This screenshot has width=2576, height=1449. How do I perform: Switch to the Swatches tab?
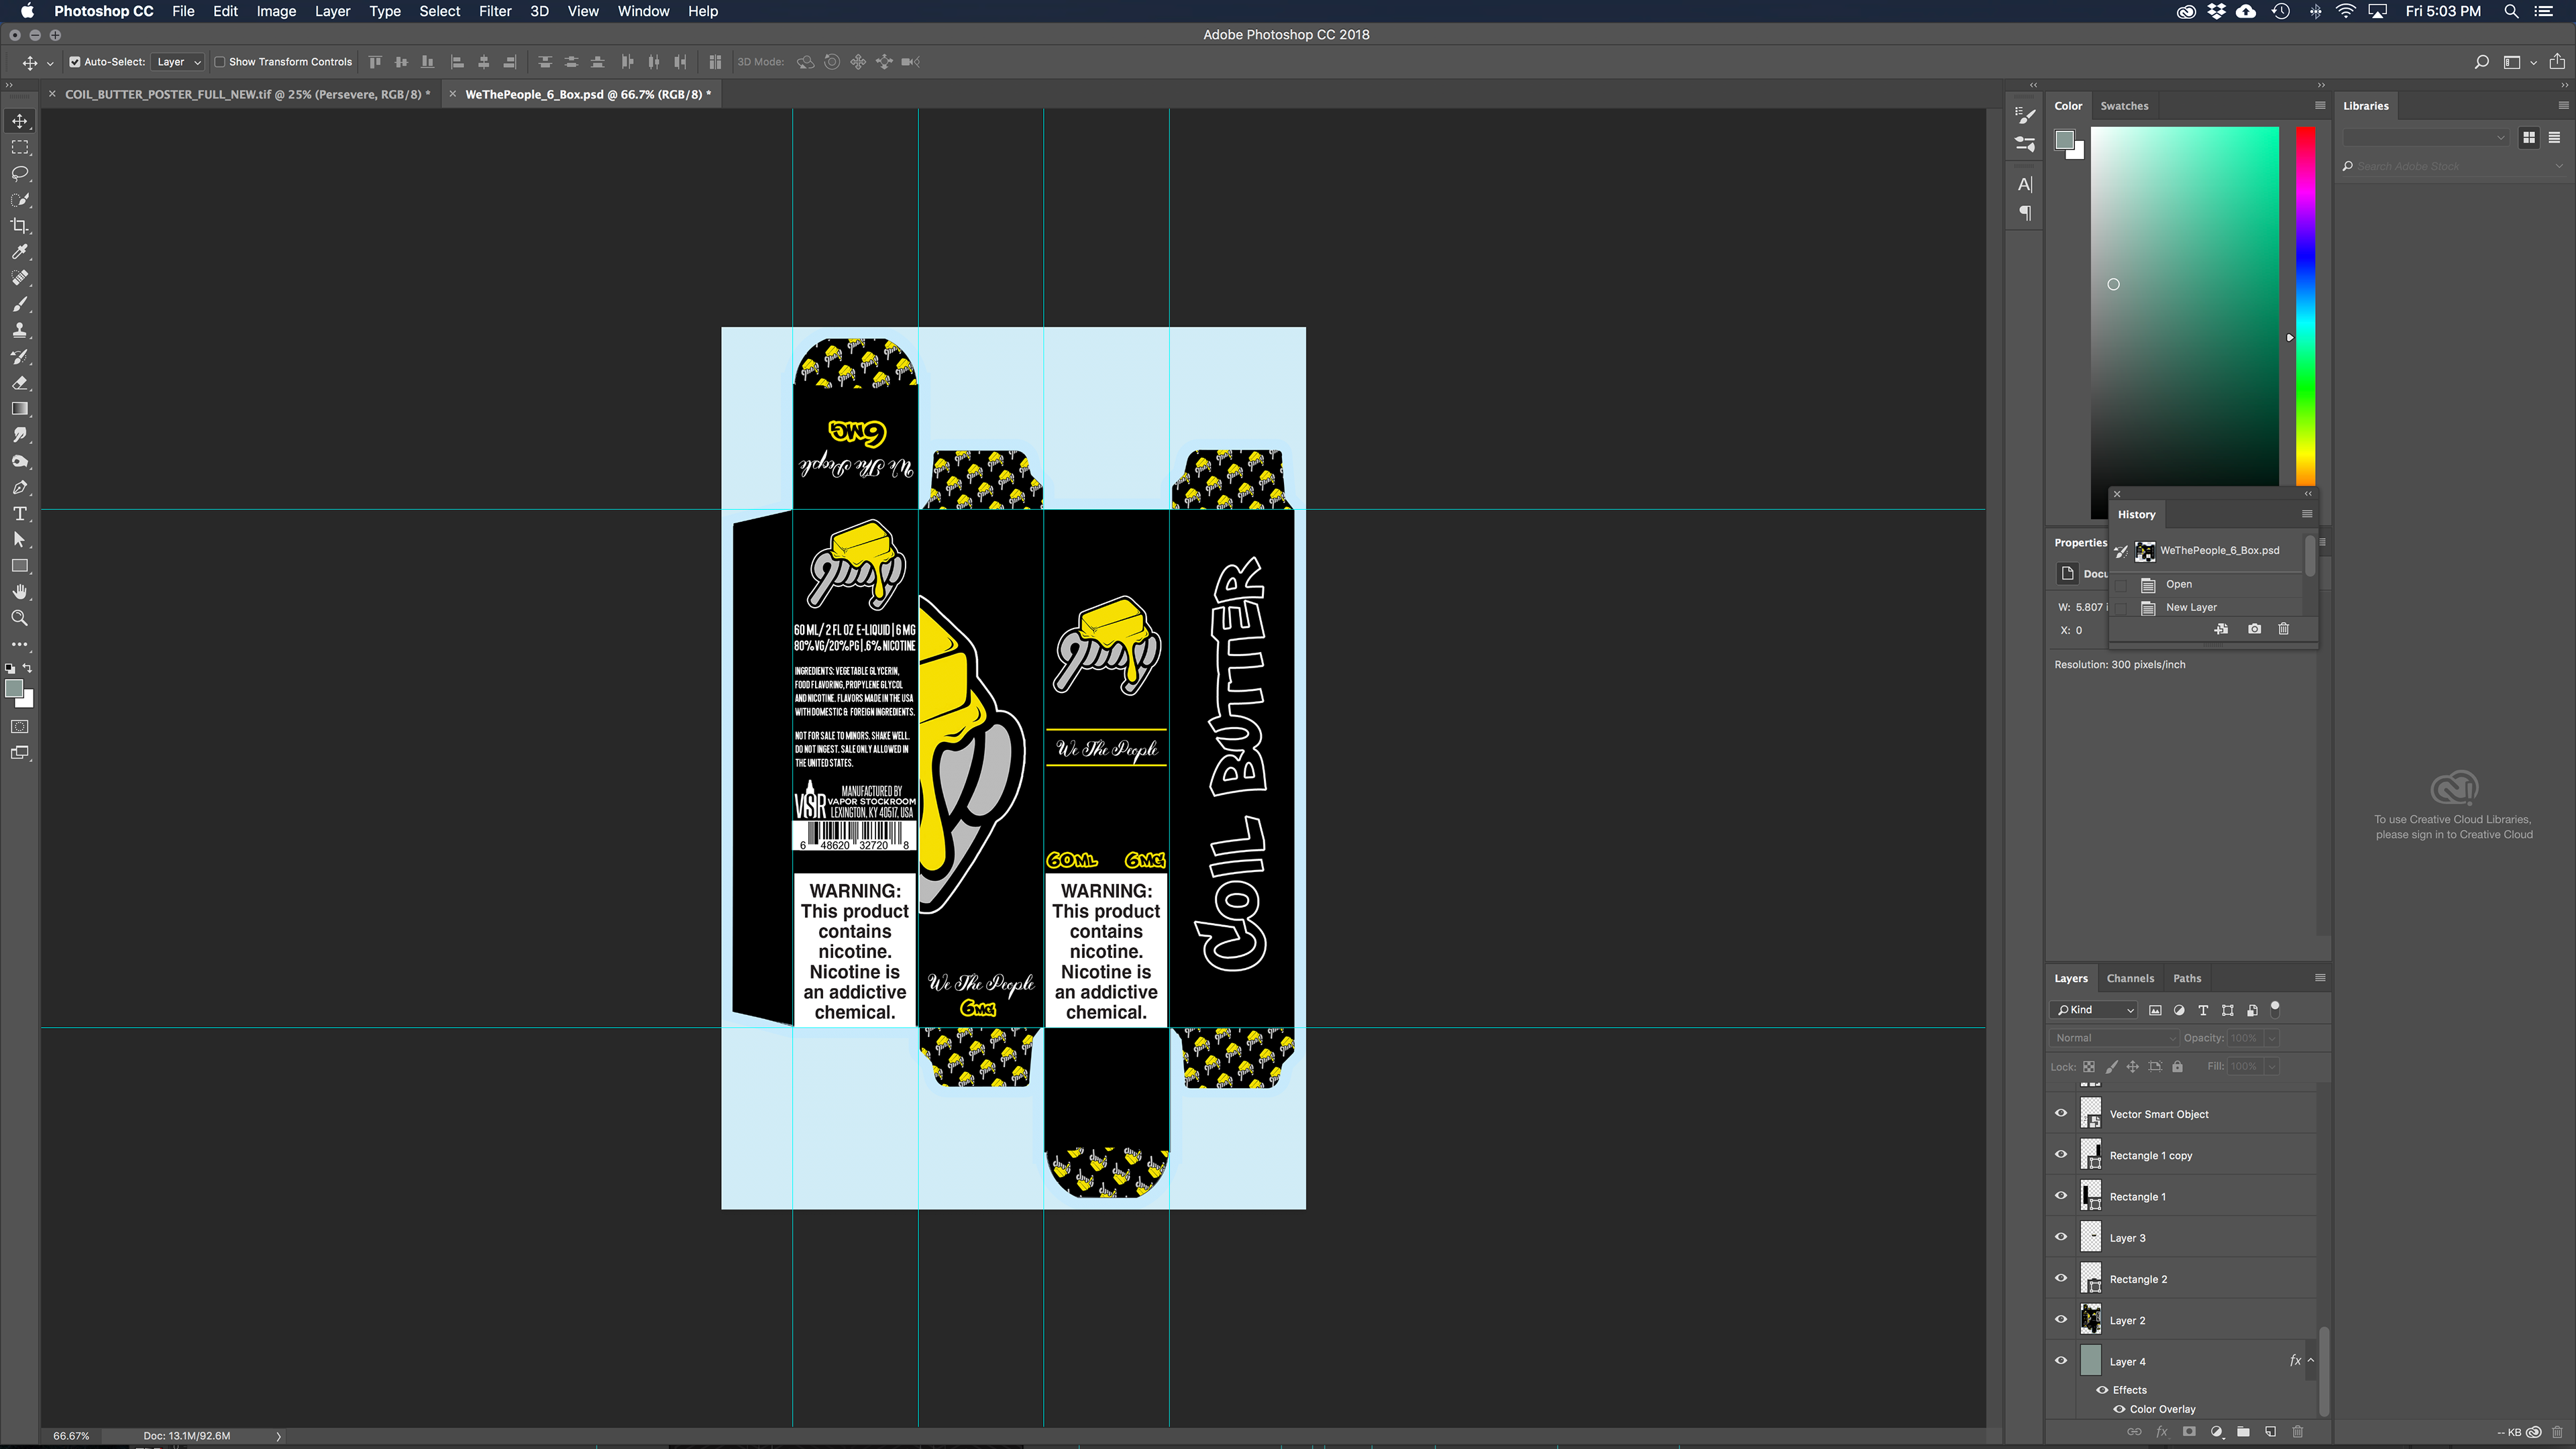2124,105
